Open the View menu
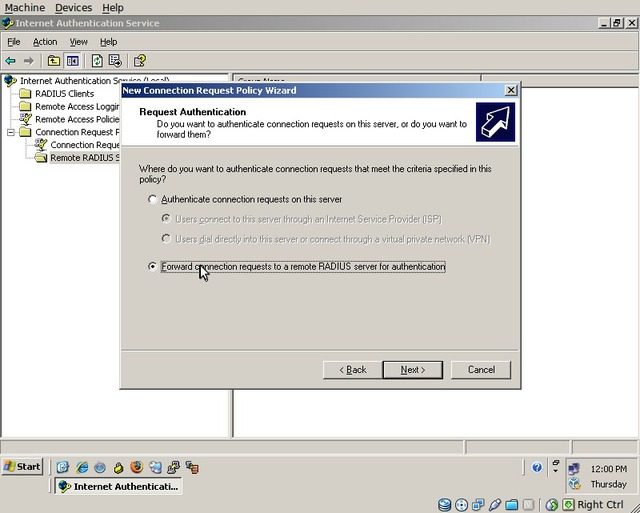The height and width of the screenshot is (513, 640). coord(78,42)
